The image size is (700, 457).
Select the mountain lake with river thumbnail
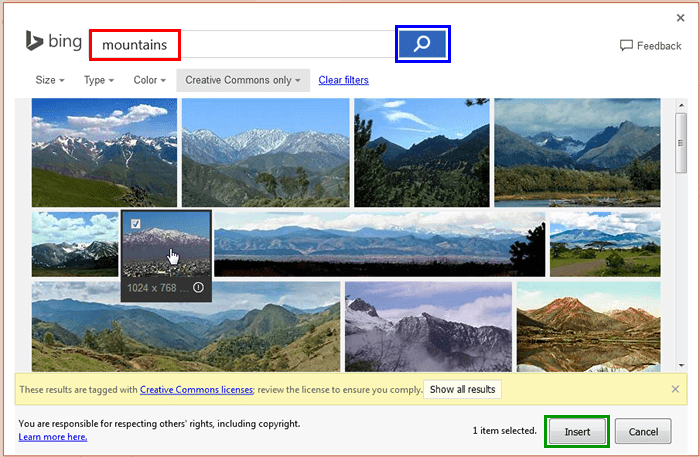click(x=577, y=153)
